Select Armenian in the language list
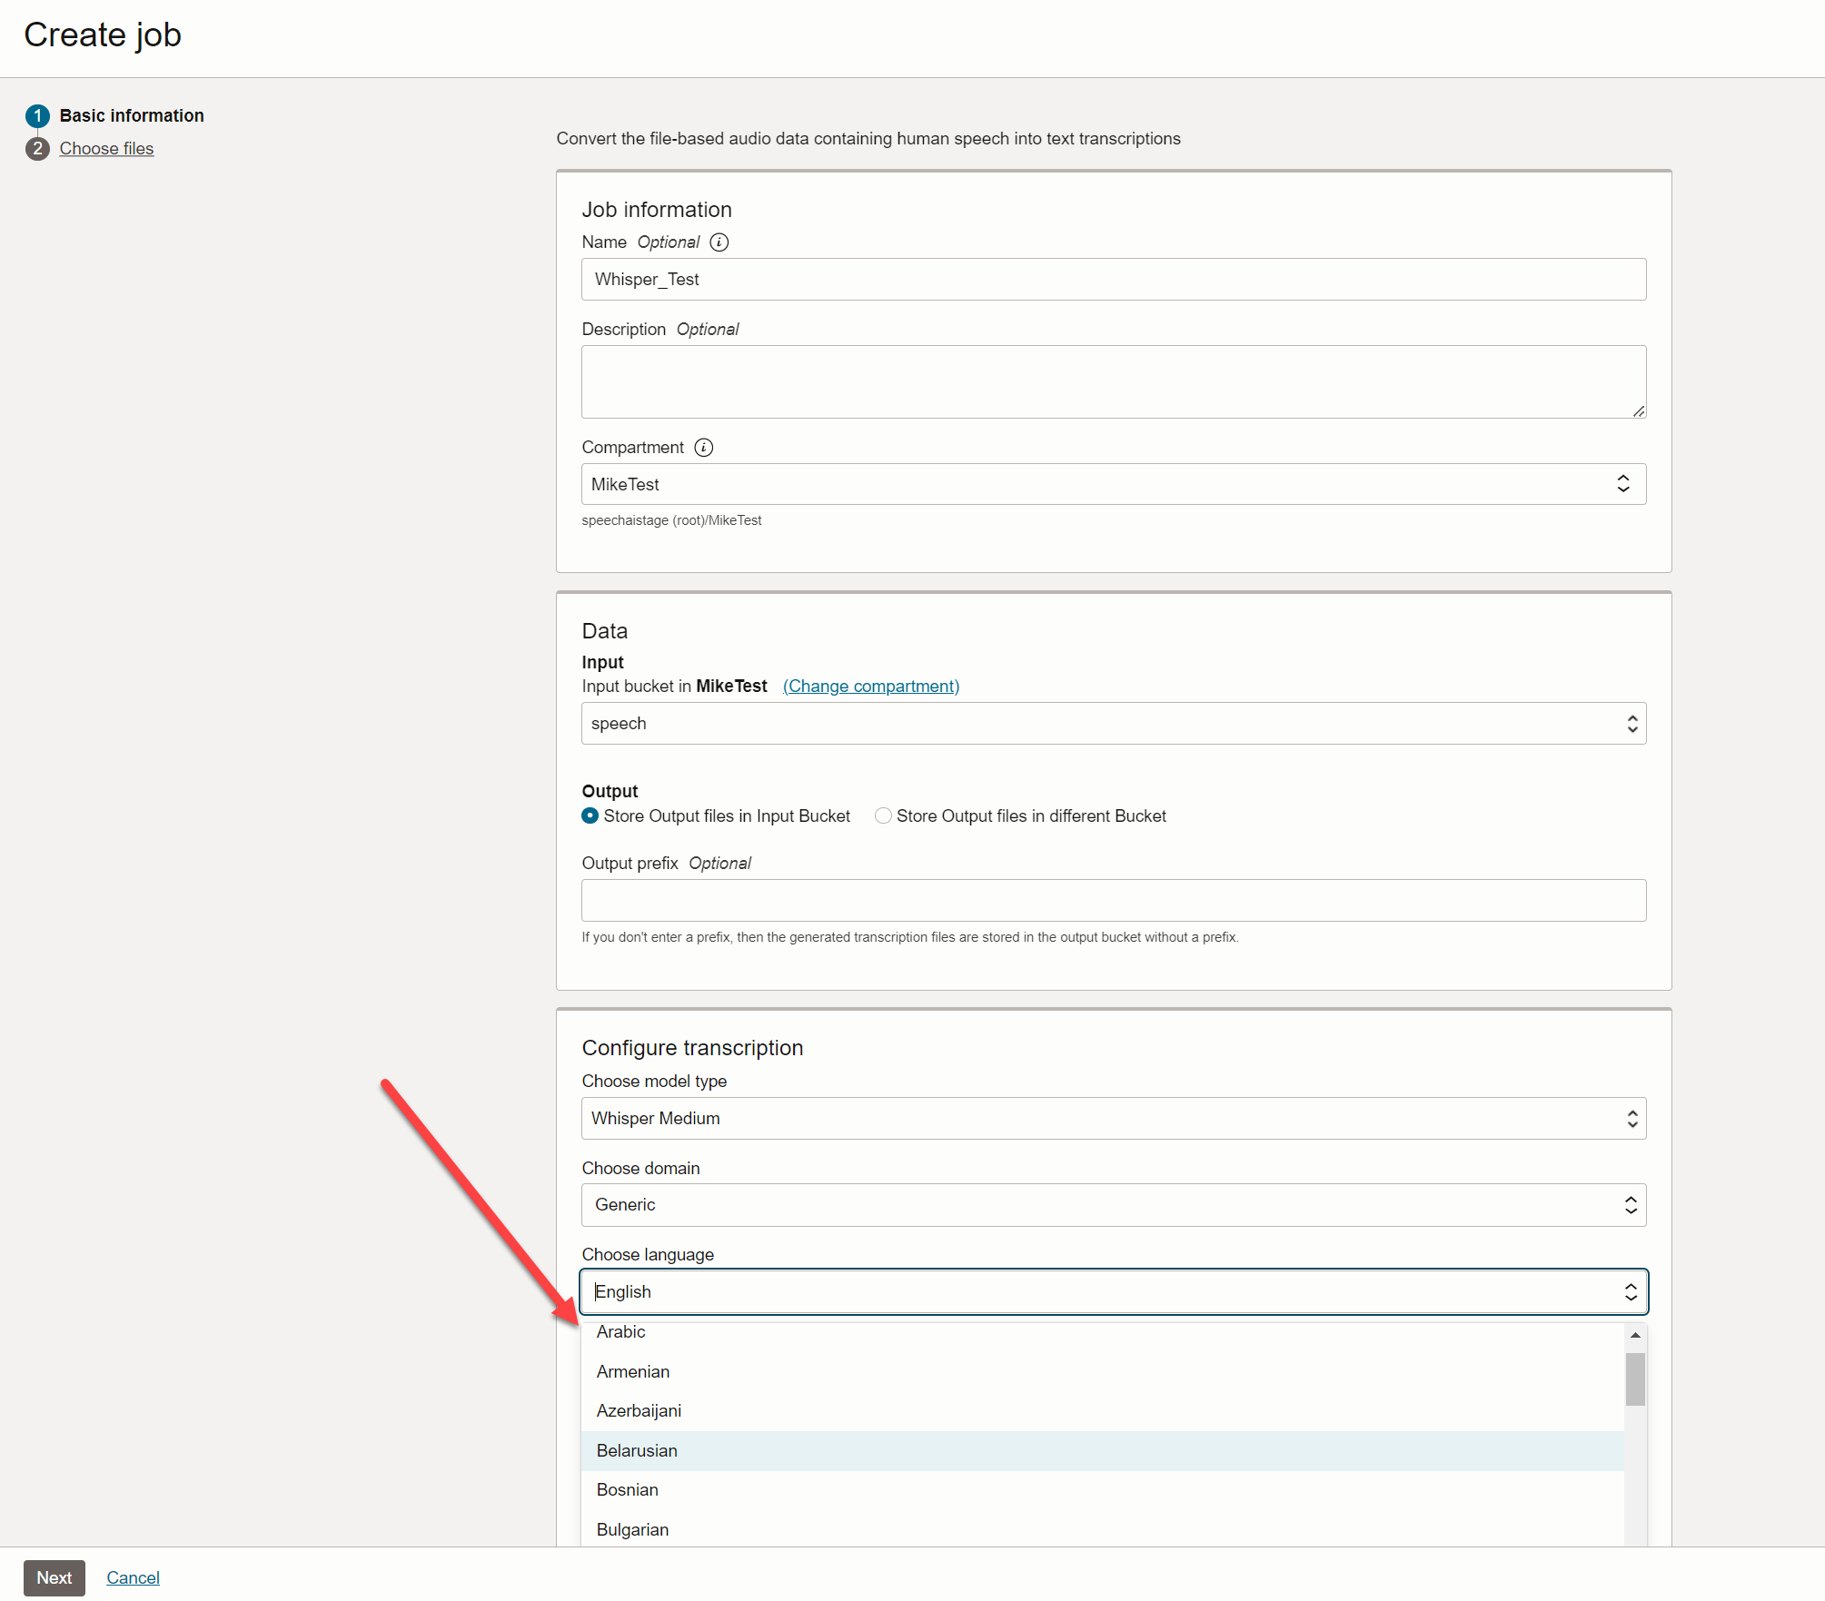The height and width of the screenshot is (1601, 1825). (x=633, y=1371)
